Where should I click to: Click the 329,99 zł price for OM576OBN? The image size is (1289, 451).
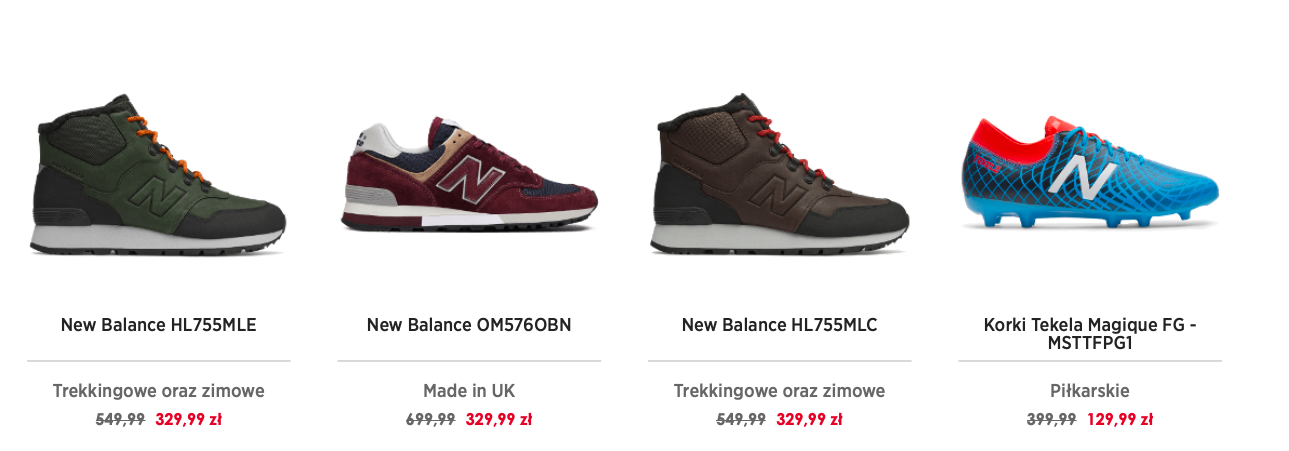pyautogui.click(x=499, y=420)
